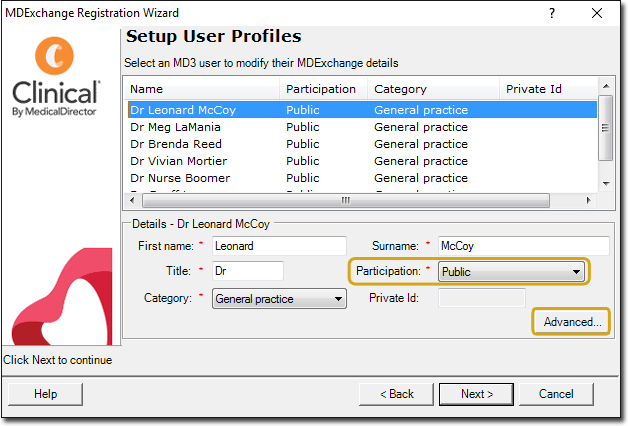Image resolution: width=628 pixels, height=426 pixels.
Task: Go back with the < Back button
Action: pyautogui.click(x=397, y=394)
